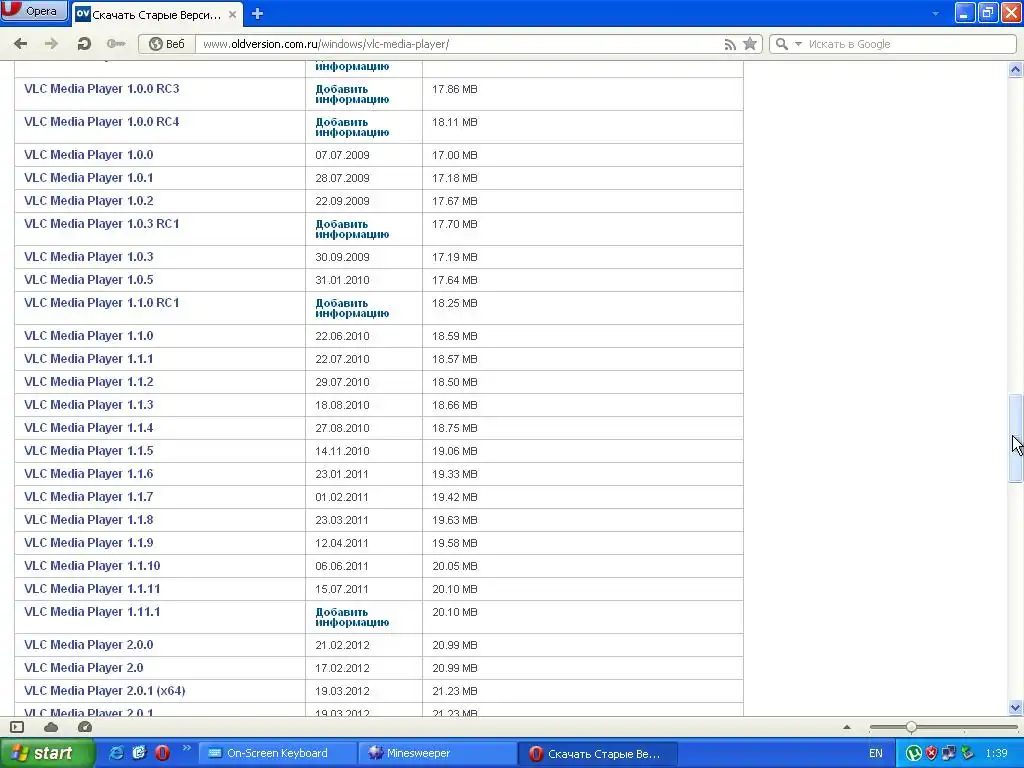1024x768 pixels.
Task: Click the vertical scrollbar thumb
Action: (1016, 438)
